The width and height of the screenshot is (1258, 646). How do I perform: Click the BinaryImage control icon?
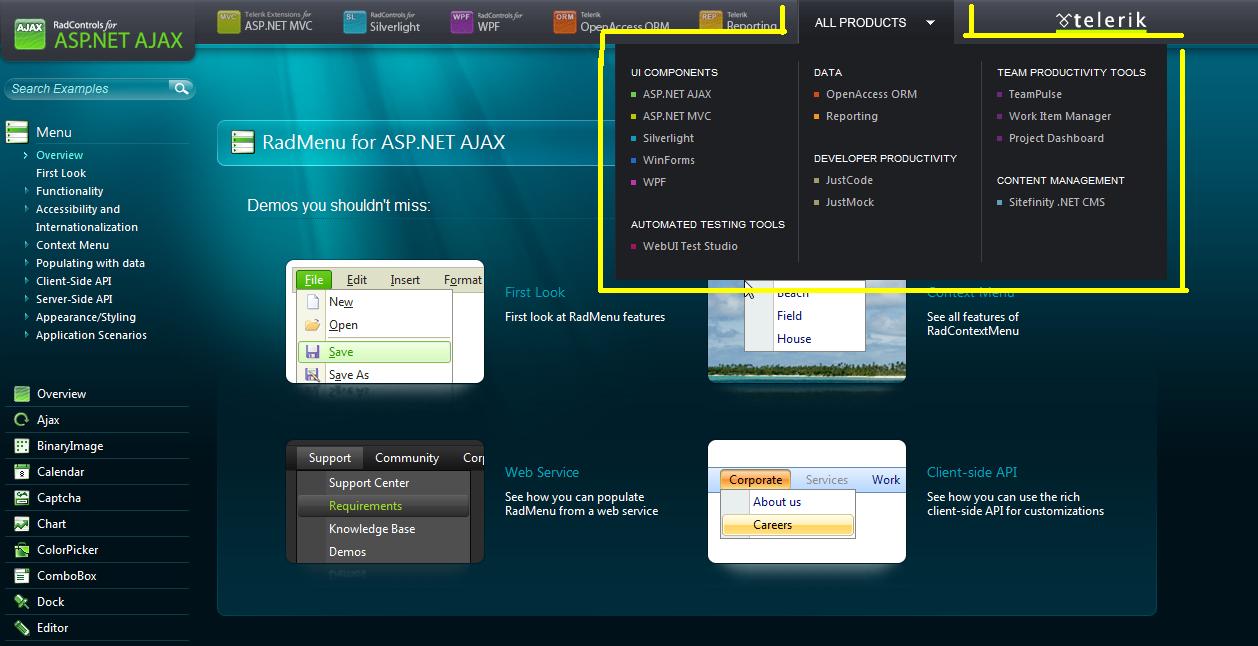tap(21, 446)
